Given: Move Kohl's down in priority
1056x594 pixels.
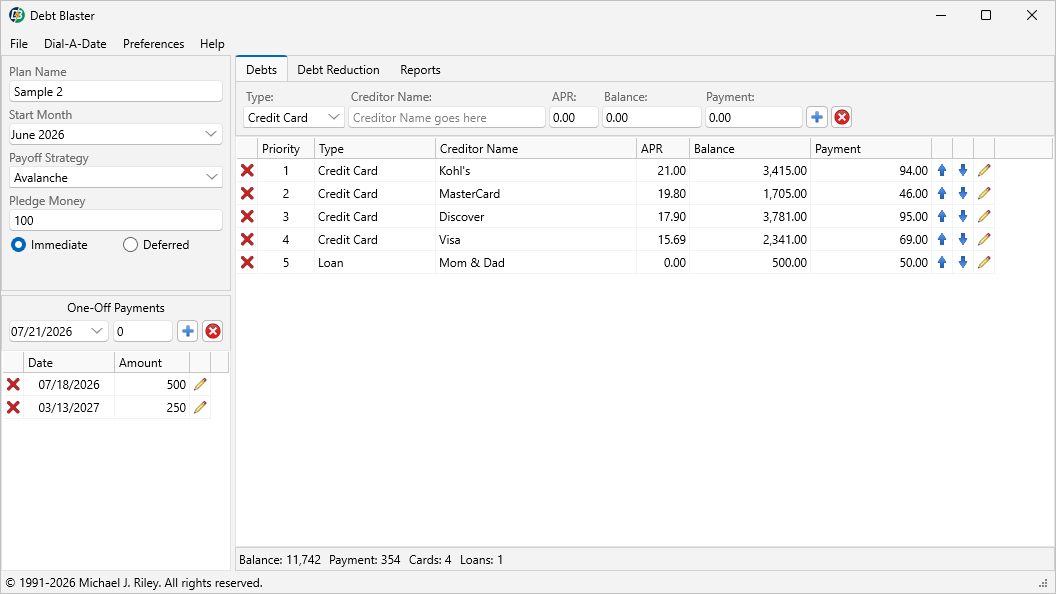Looking at the screenshot, I should coord(963,170).
